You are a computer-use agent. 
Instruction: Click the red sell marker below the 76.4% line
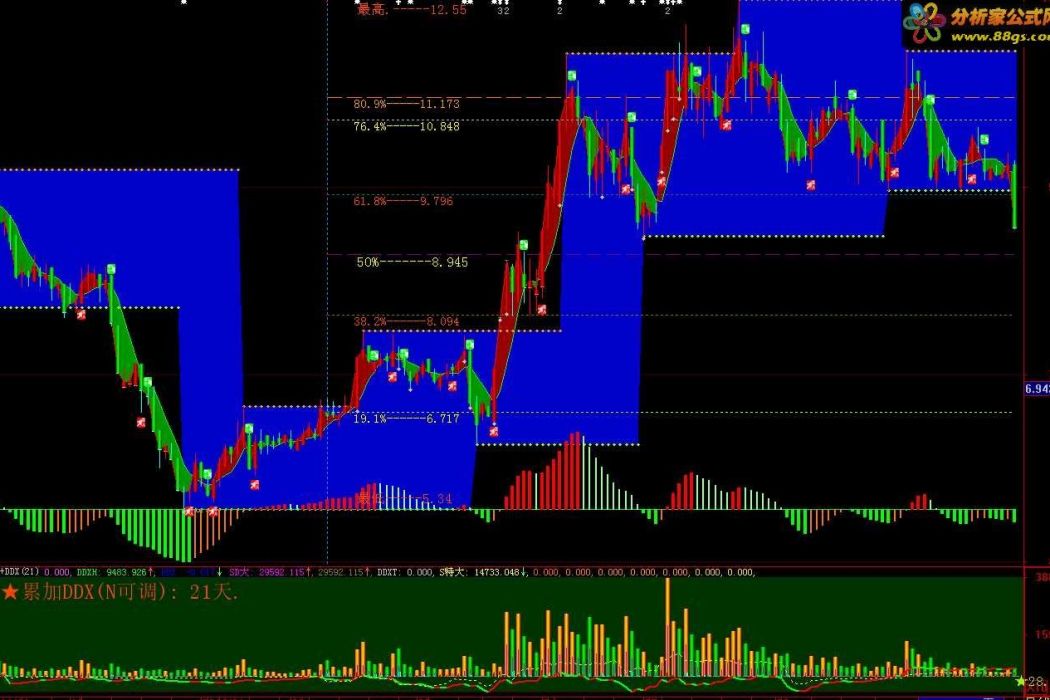(x=726, y=125)
